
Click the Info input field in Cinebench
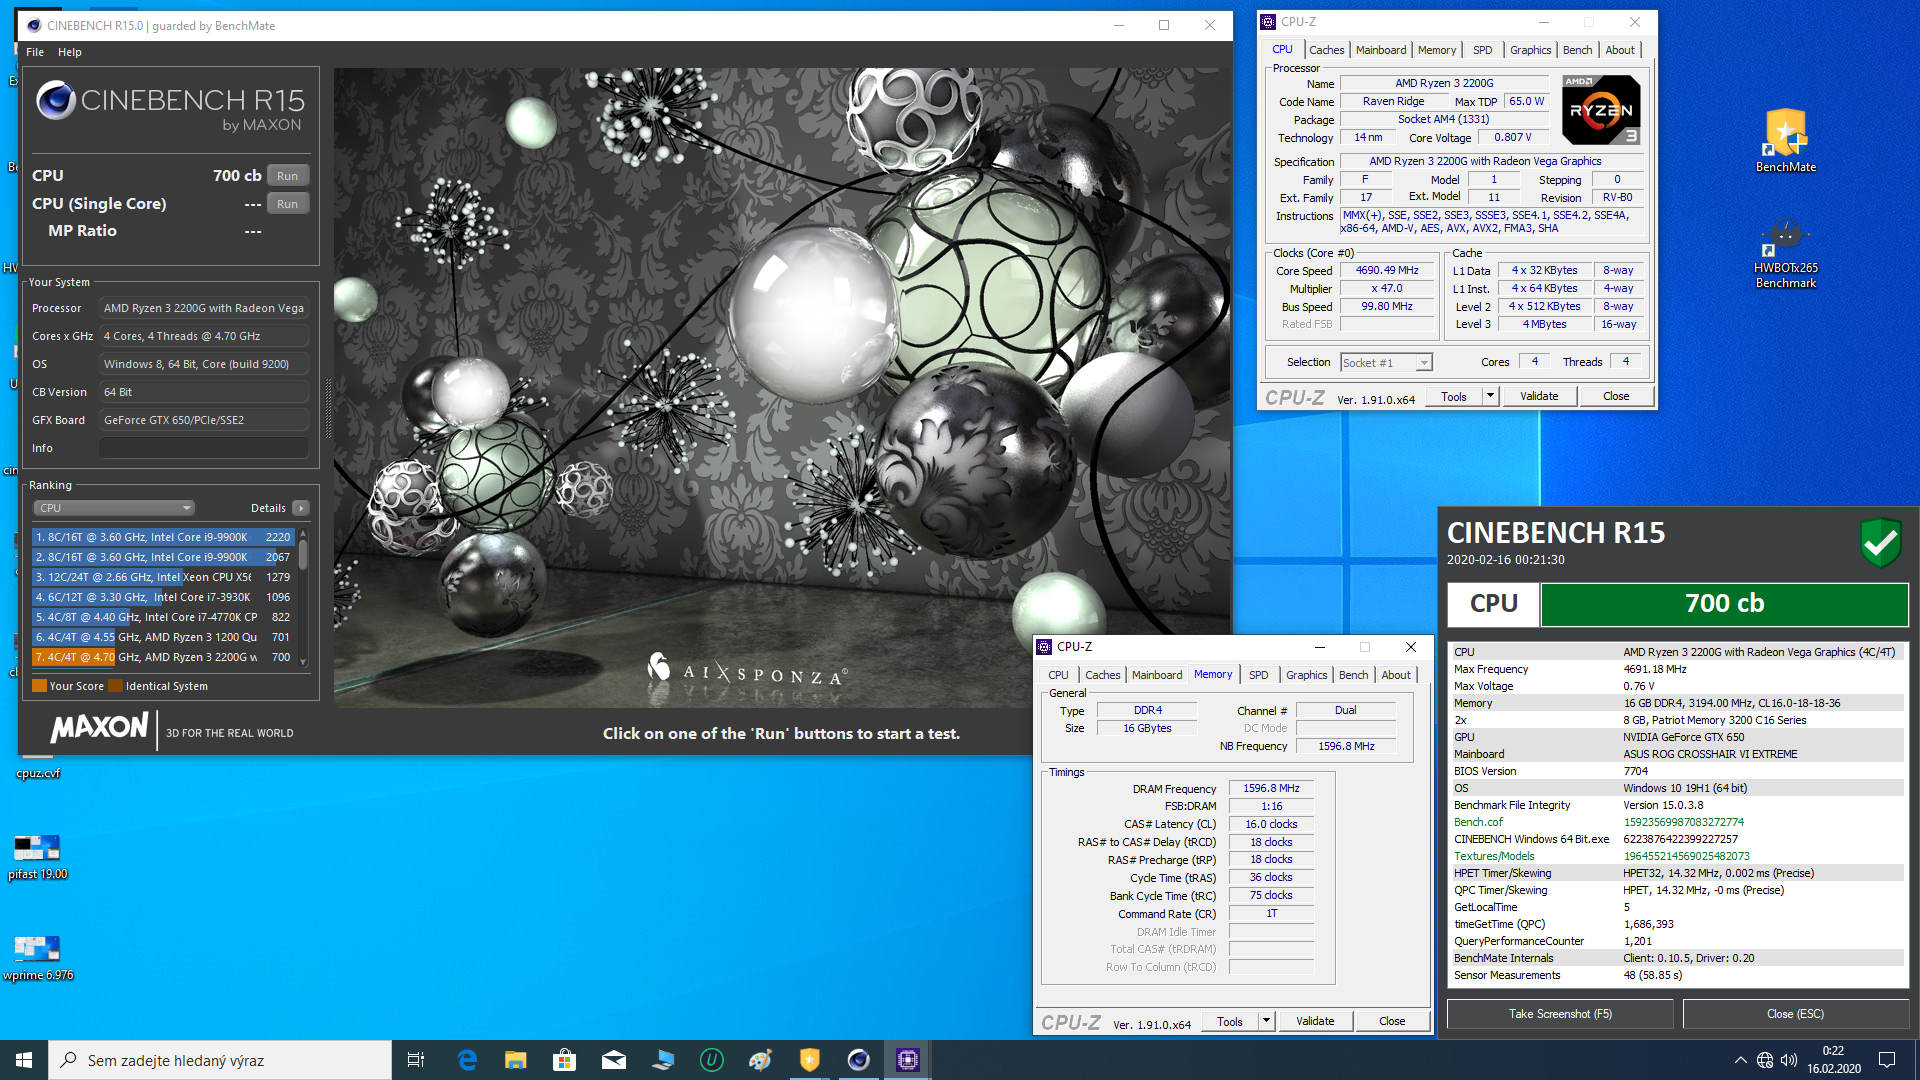(x=204, y=448)
